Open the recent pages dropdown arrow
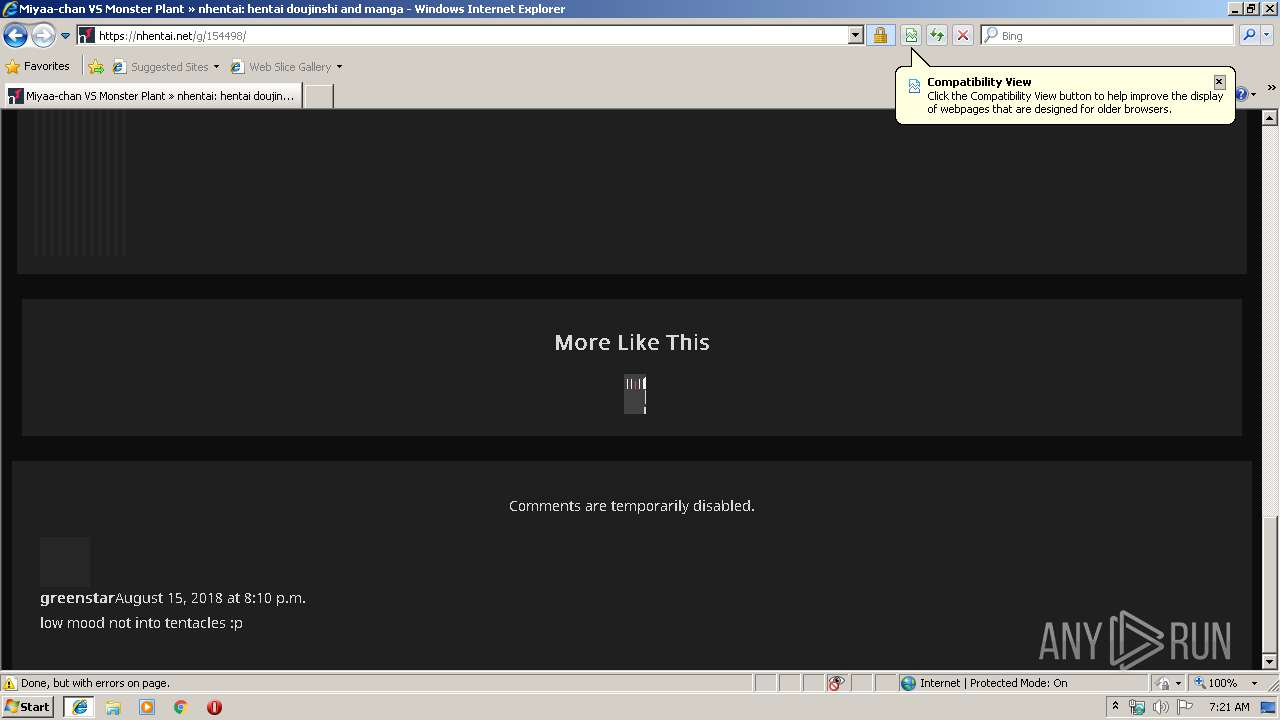 coord(65,36)
